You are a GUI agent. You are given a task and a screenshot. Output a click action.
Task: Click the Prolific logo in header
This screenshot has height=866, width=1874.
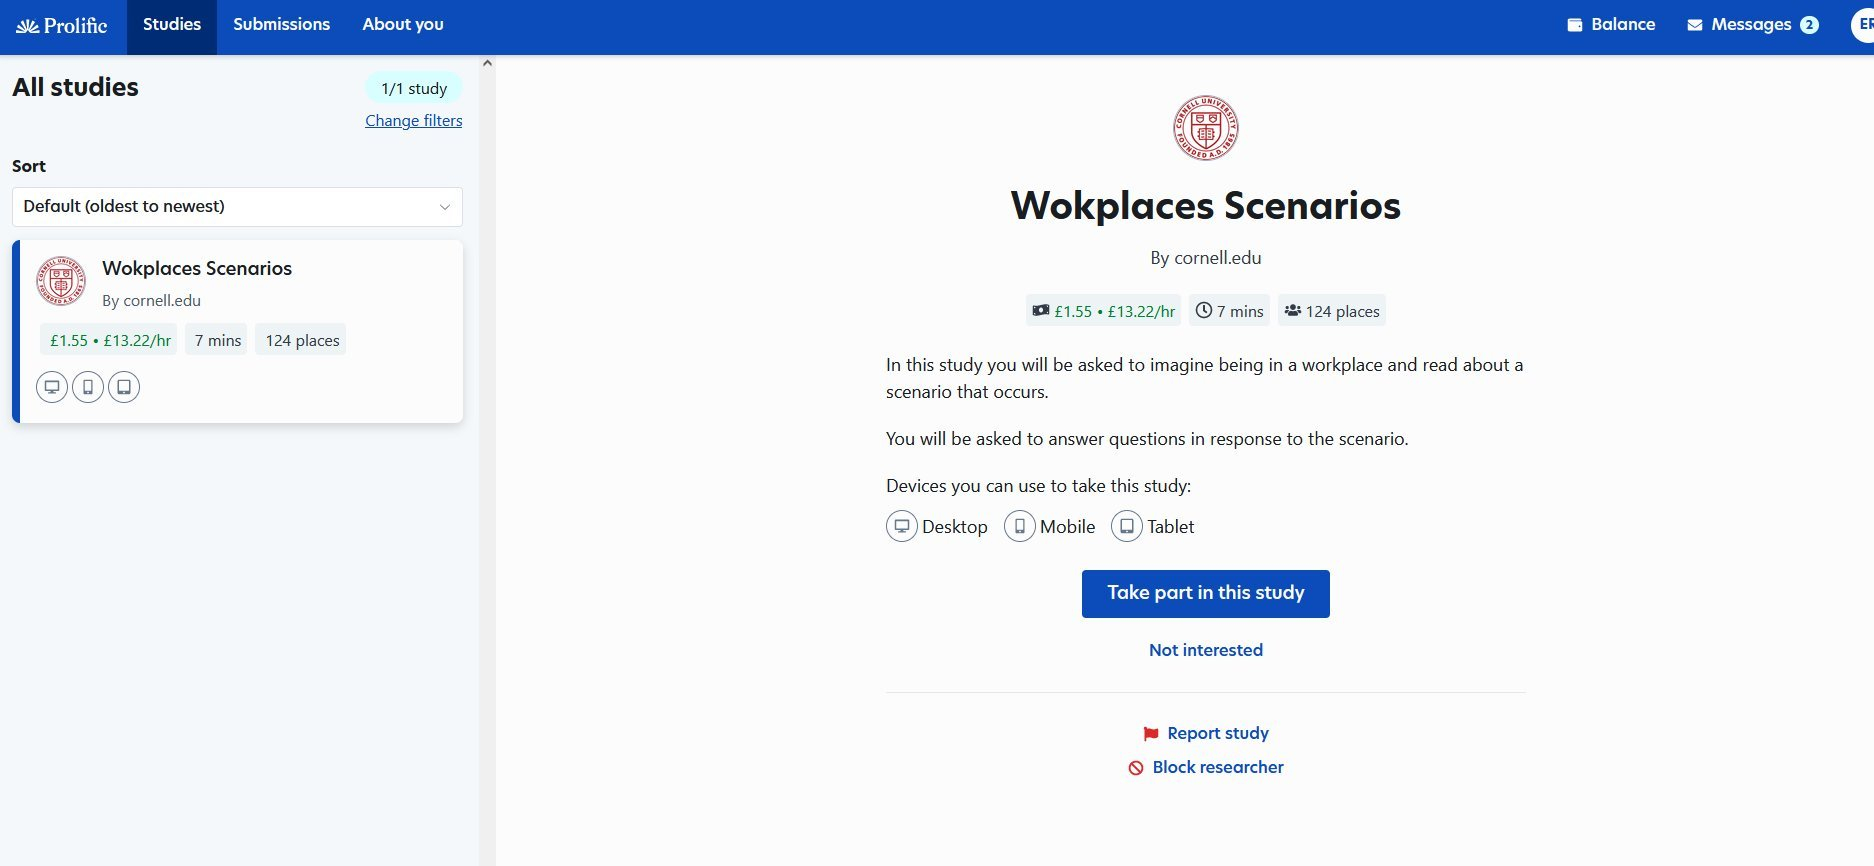(62, 26)
